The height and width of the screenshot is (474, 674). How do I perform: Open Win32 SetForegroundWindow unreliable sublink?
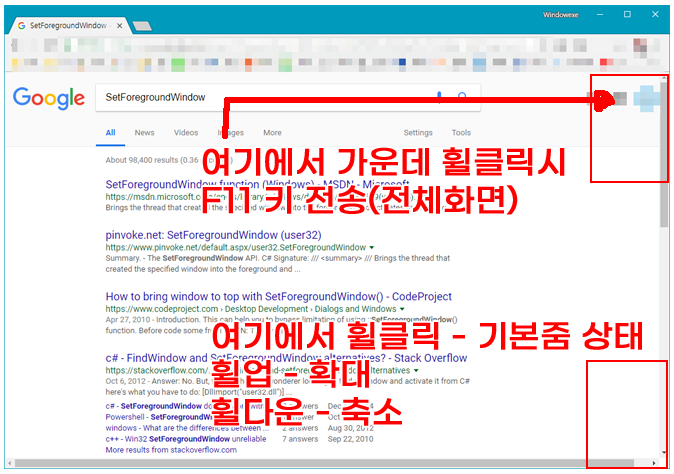point(186,439)
